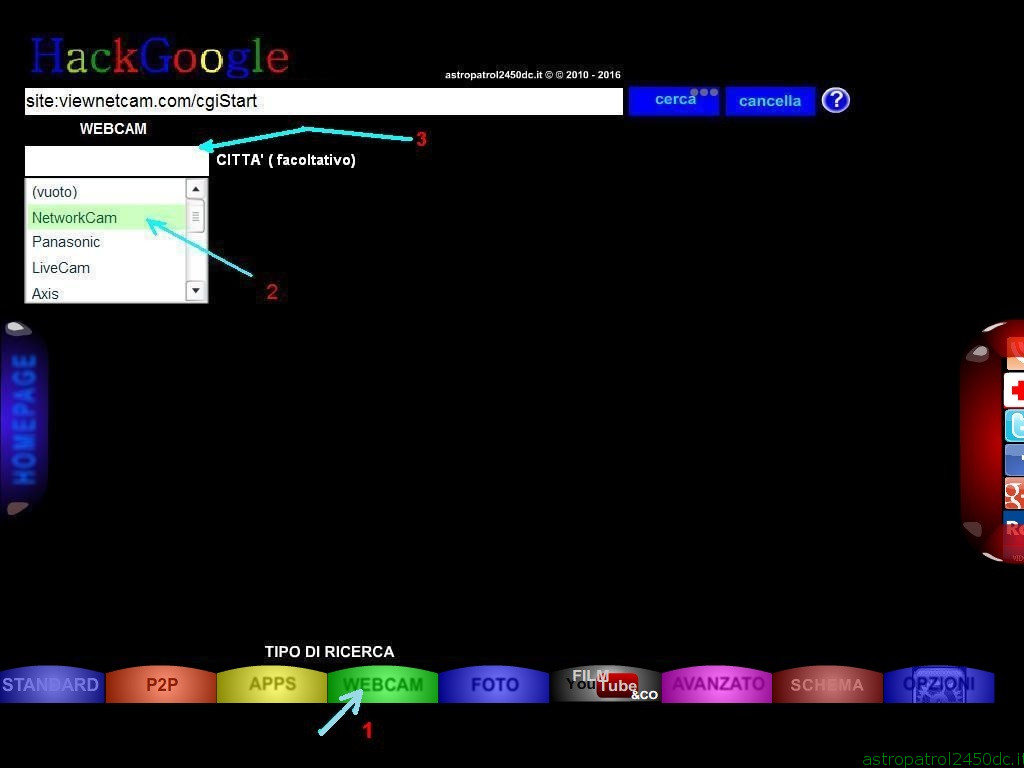The width and height of the screenshot is (1024, 768).
Task: Choose Axis from the webcam list
Action: (106, 293)
